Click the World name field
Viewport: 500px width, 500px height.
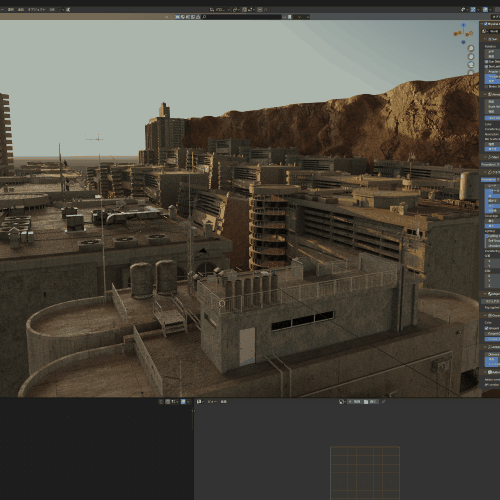tap(494, 31)
